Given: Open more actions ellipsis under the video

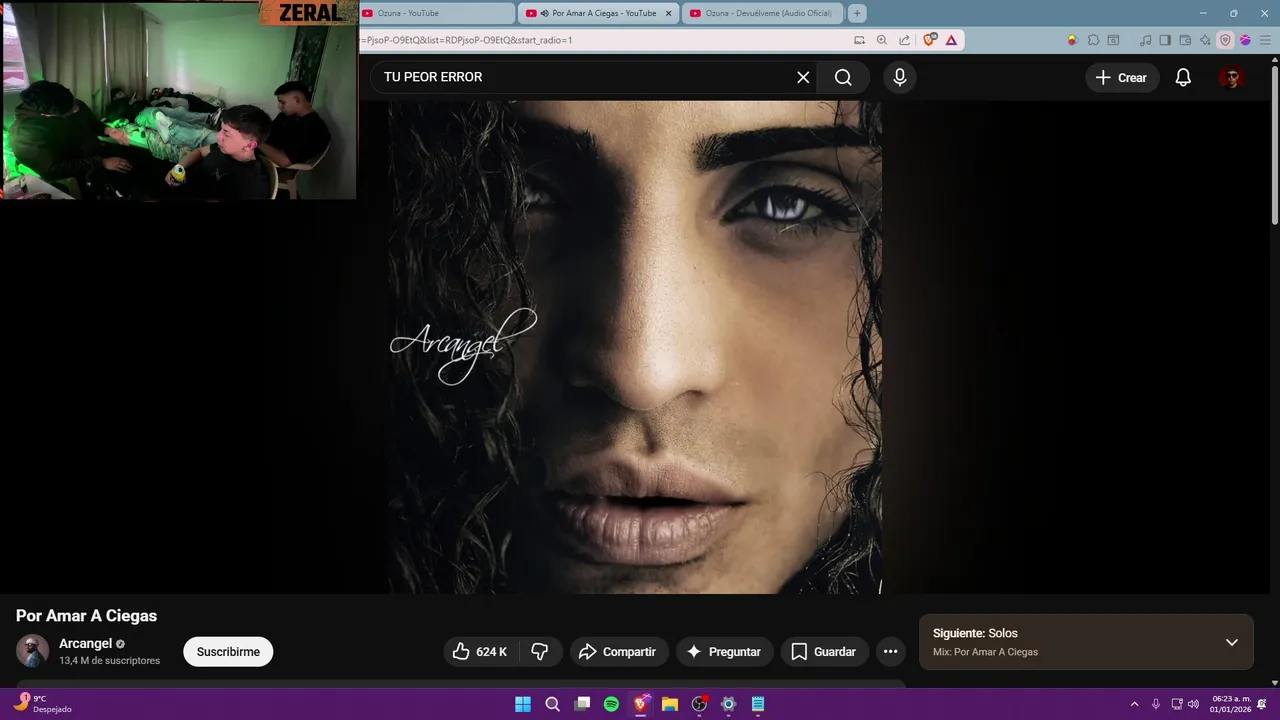Looking at the screenshot, I should point(890,652).
